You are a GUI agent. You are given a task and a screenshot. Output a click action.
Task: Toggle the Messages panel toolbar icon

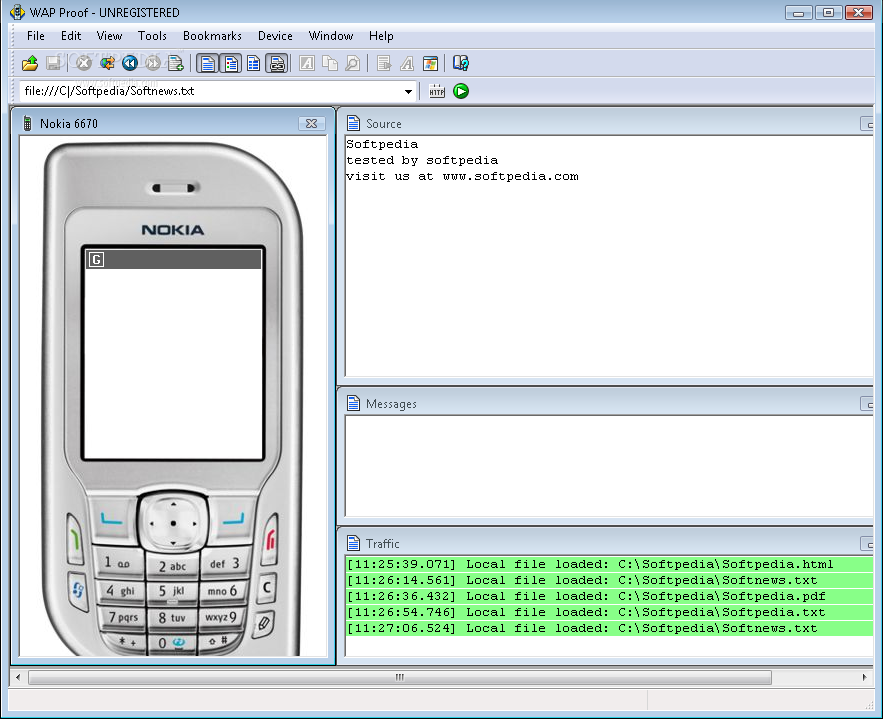pos(231,63)
